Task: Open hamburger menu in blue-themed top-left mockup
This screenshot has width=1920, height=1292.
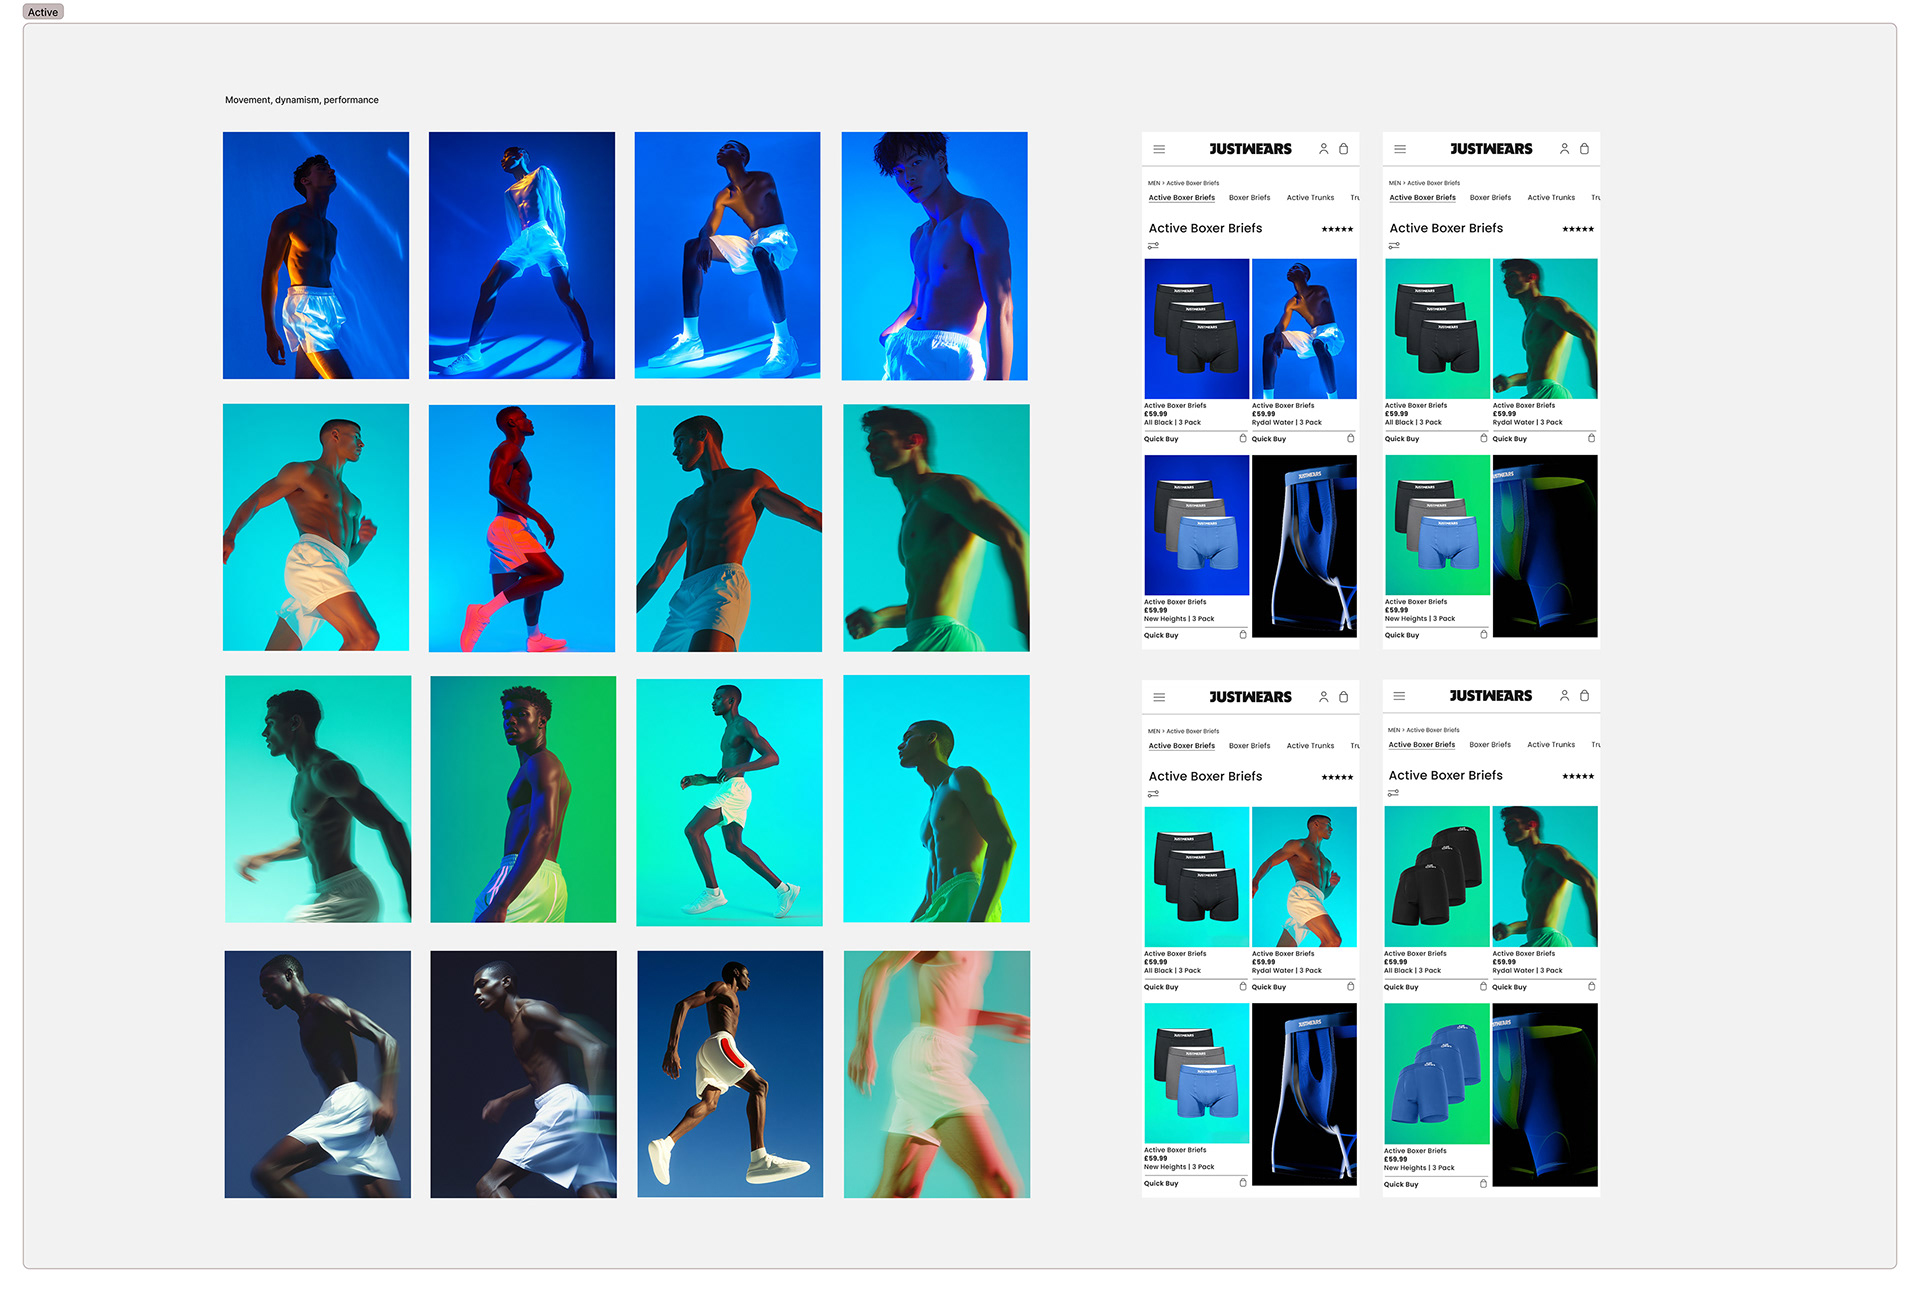Action: [1159, 149]
